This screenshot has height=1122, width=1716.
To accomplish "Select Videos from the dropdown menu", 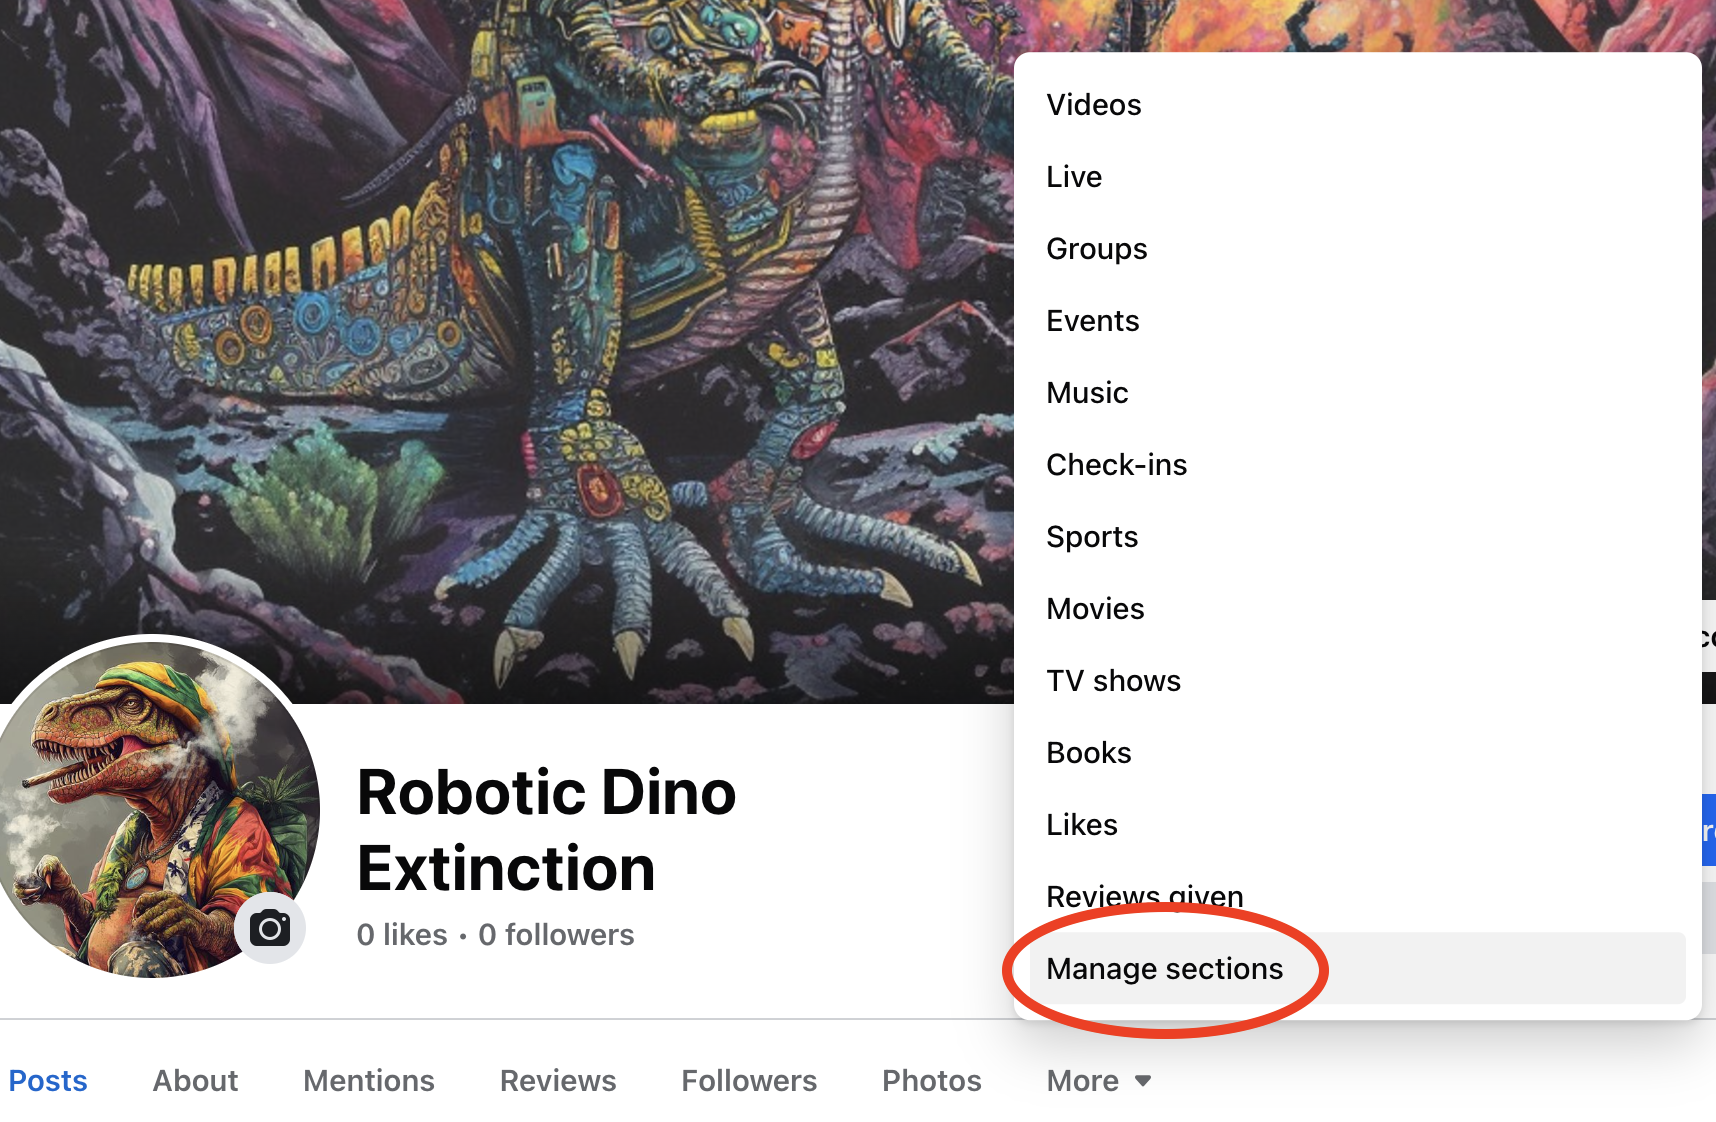I will tap(1093, 105).
